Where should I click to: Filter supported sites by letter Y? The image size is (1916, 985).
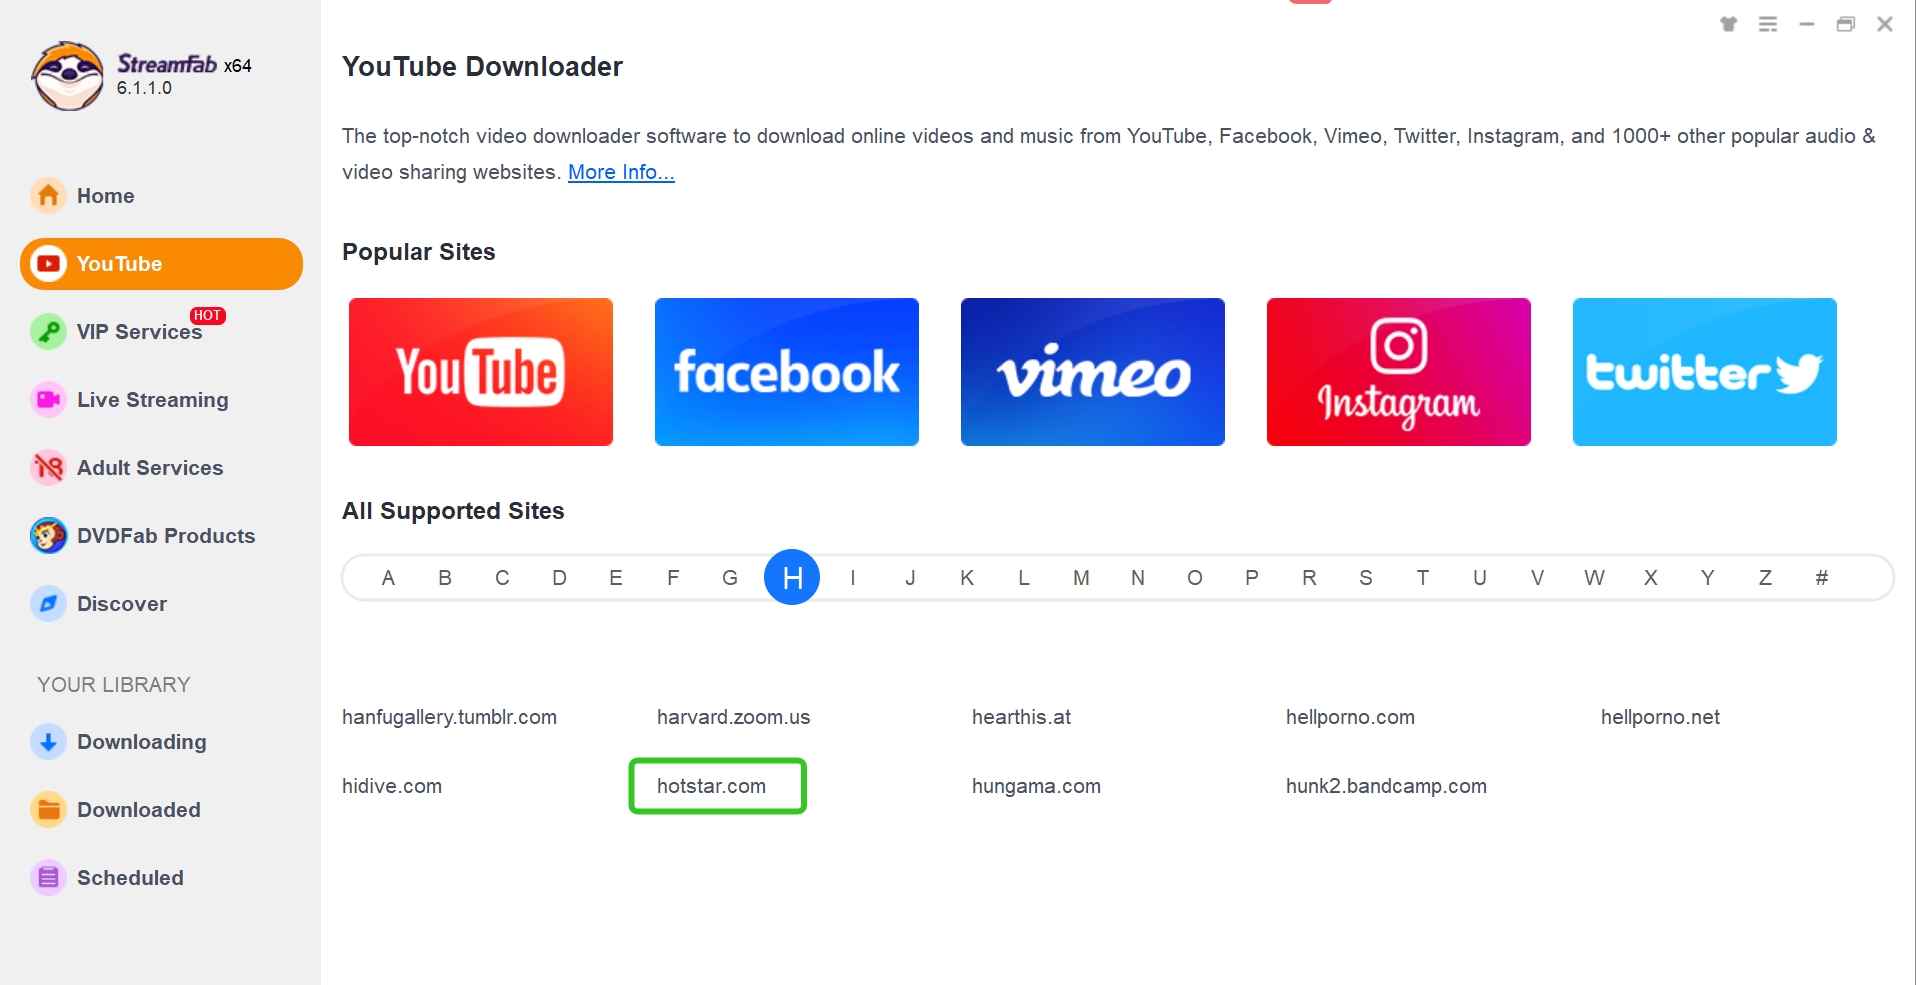pos(1708,578)
